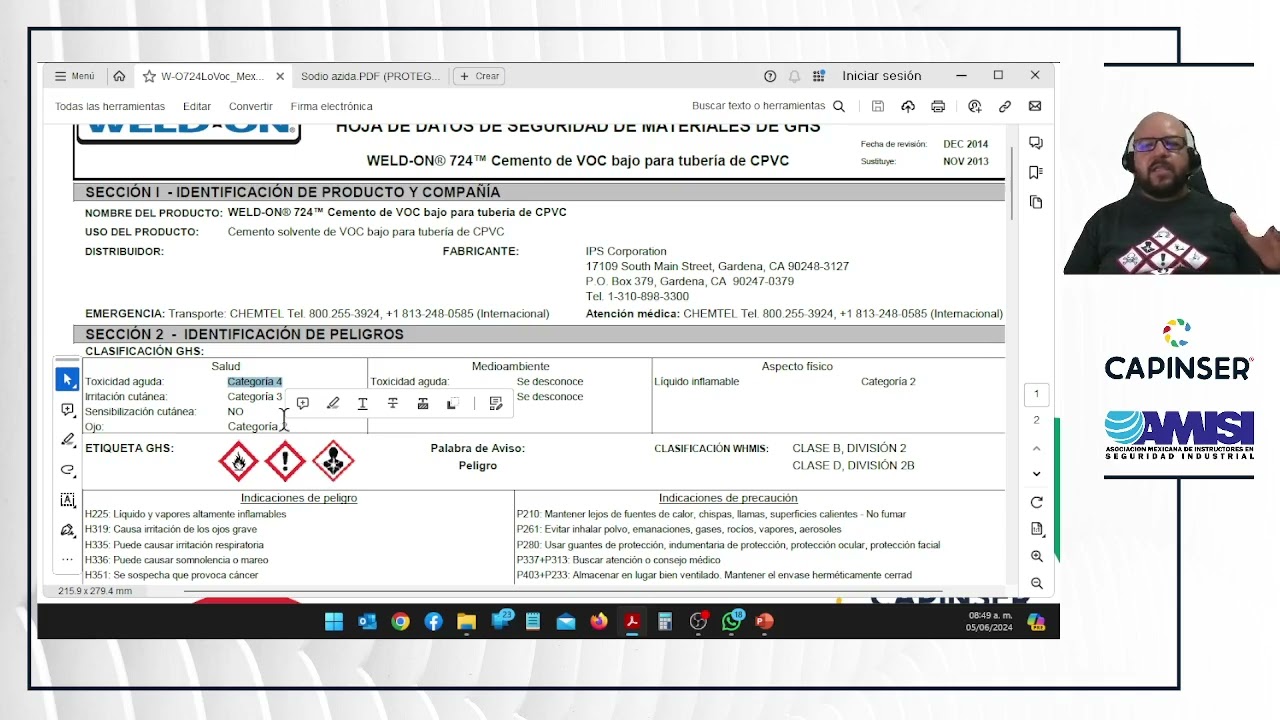The width and height of the screenshot is (1280, 720).
Task: Close the W-O724LoVoc tab
Action: click(x=280, y=76)
